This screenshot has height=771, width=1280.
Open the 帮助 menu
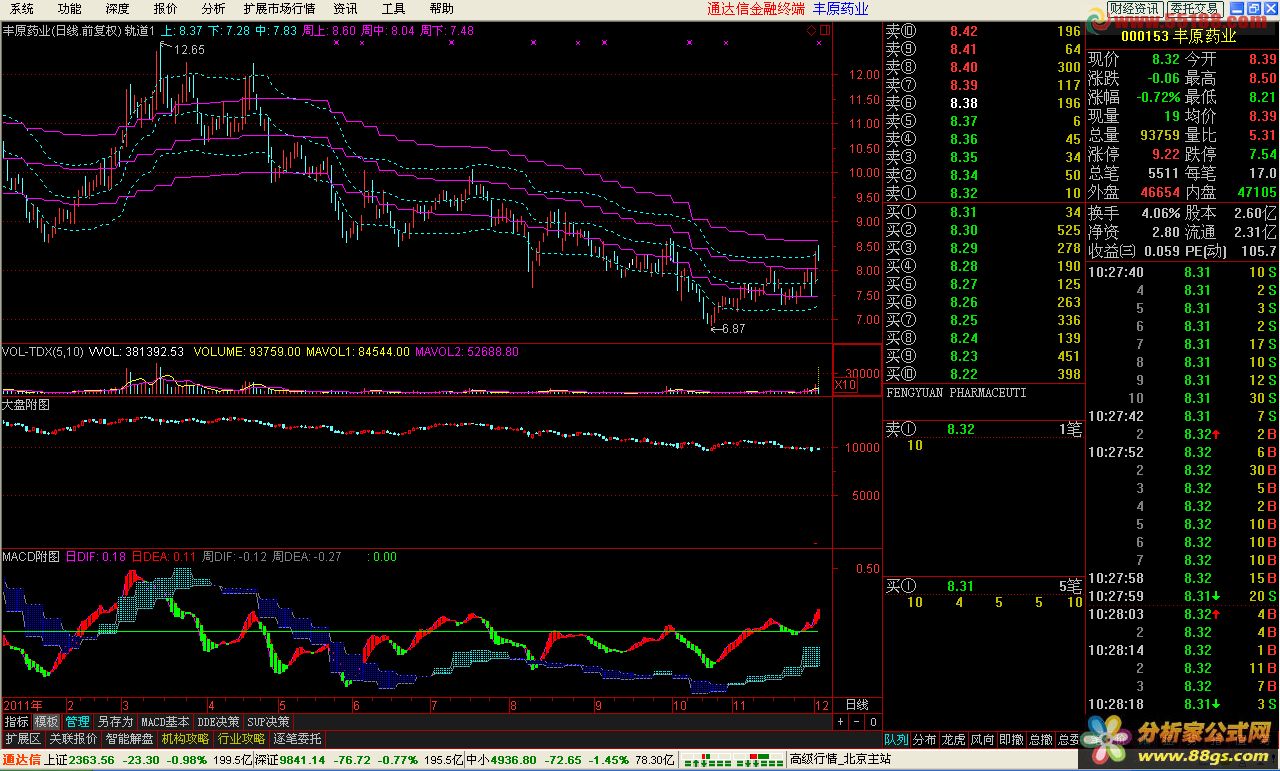coord(441,8)
